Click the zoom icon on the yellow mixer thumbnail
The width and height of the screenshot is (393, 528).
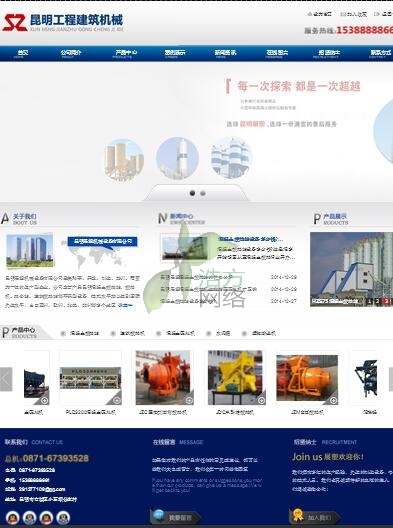pyautogui.click(x=261, y=400)
